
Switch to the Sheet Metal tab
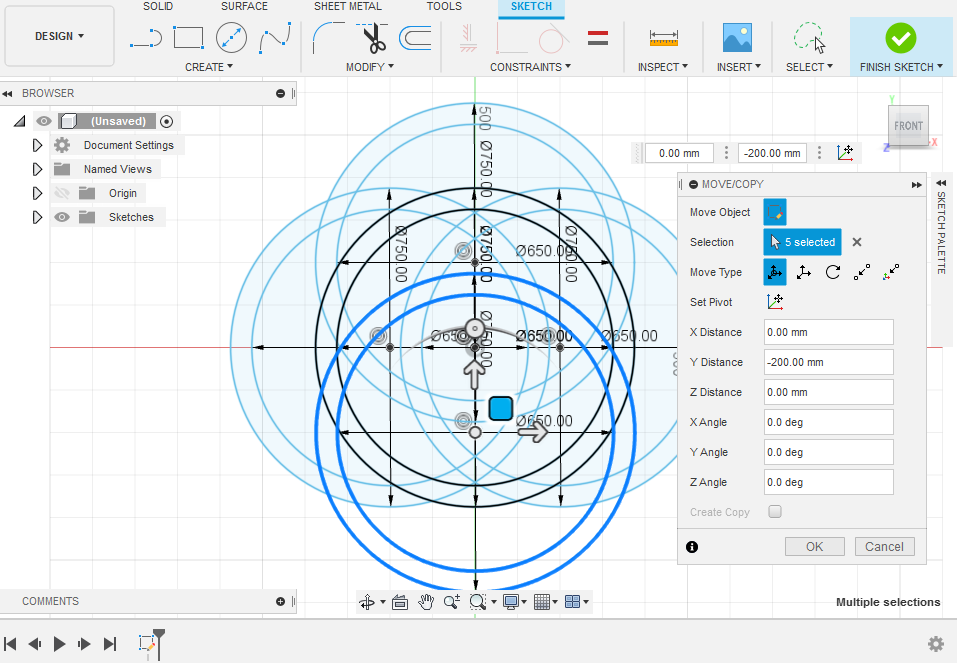point(348,6)
